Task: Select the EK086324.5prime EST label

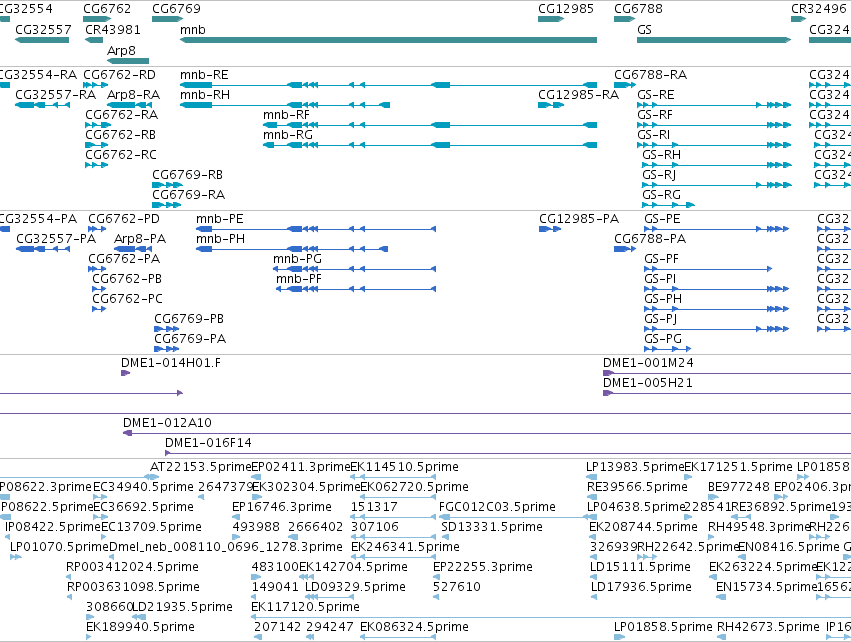Action: 415,627
